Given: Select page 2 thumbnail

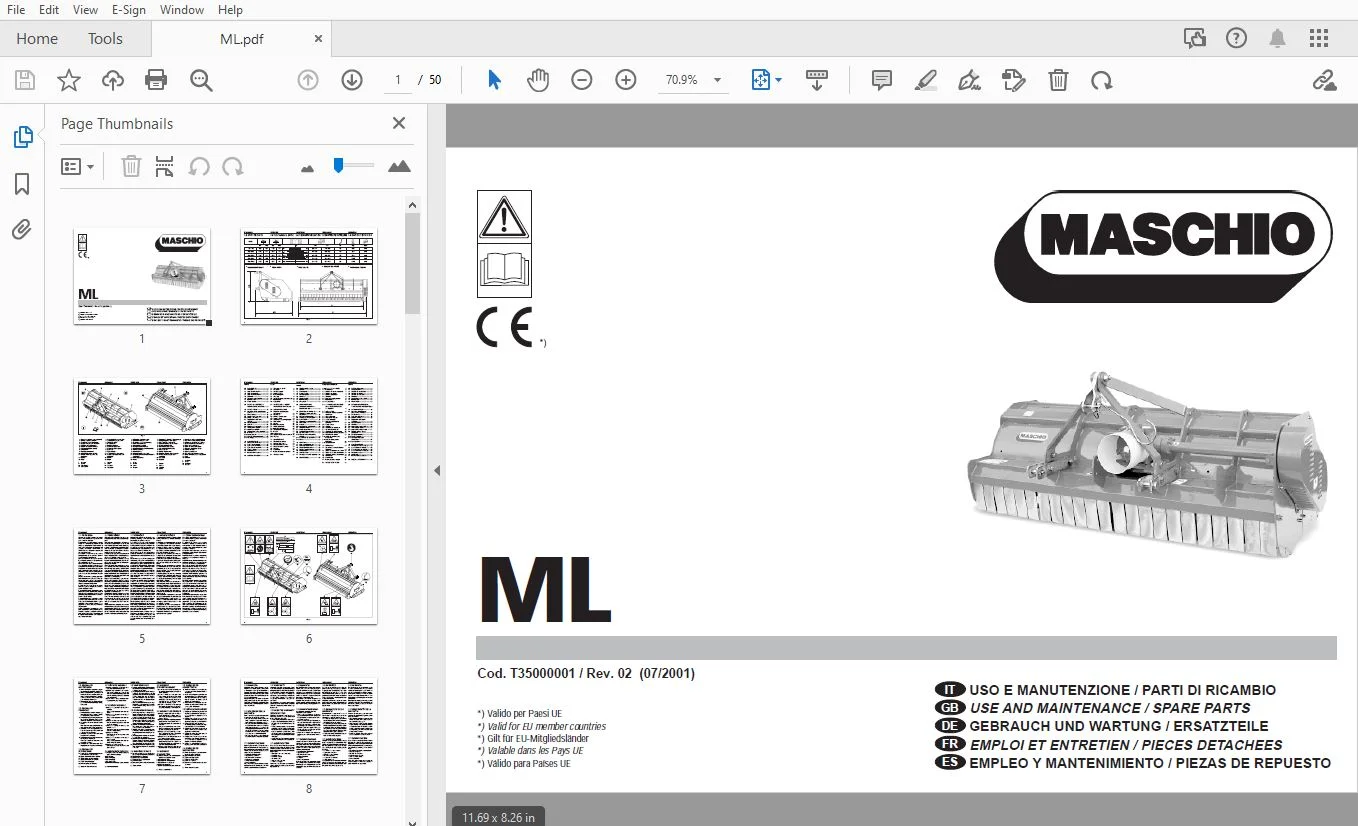Looking at the screenshot, I should pos(309,276).
